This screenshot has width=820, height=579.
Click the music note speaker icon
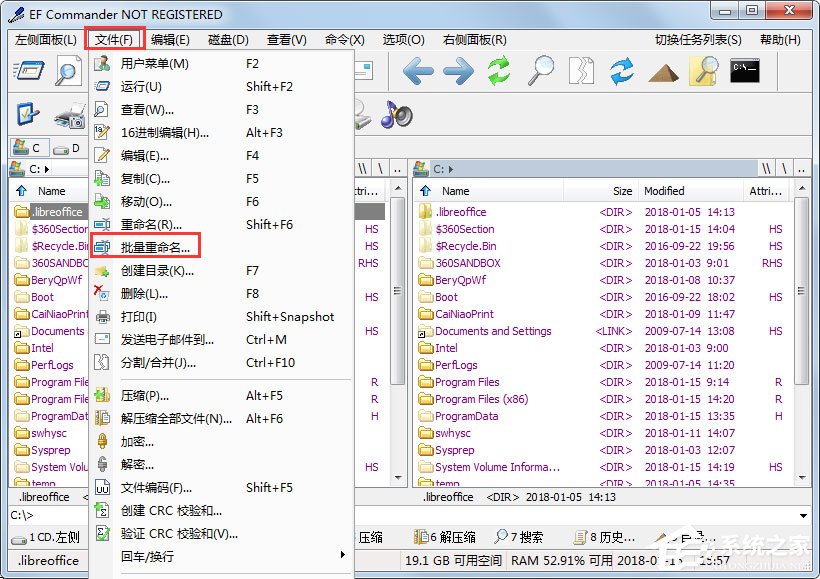click(x=396, y=114)
